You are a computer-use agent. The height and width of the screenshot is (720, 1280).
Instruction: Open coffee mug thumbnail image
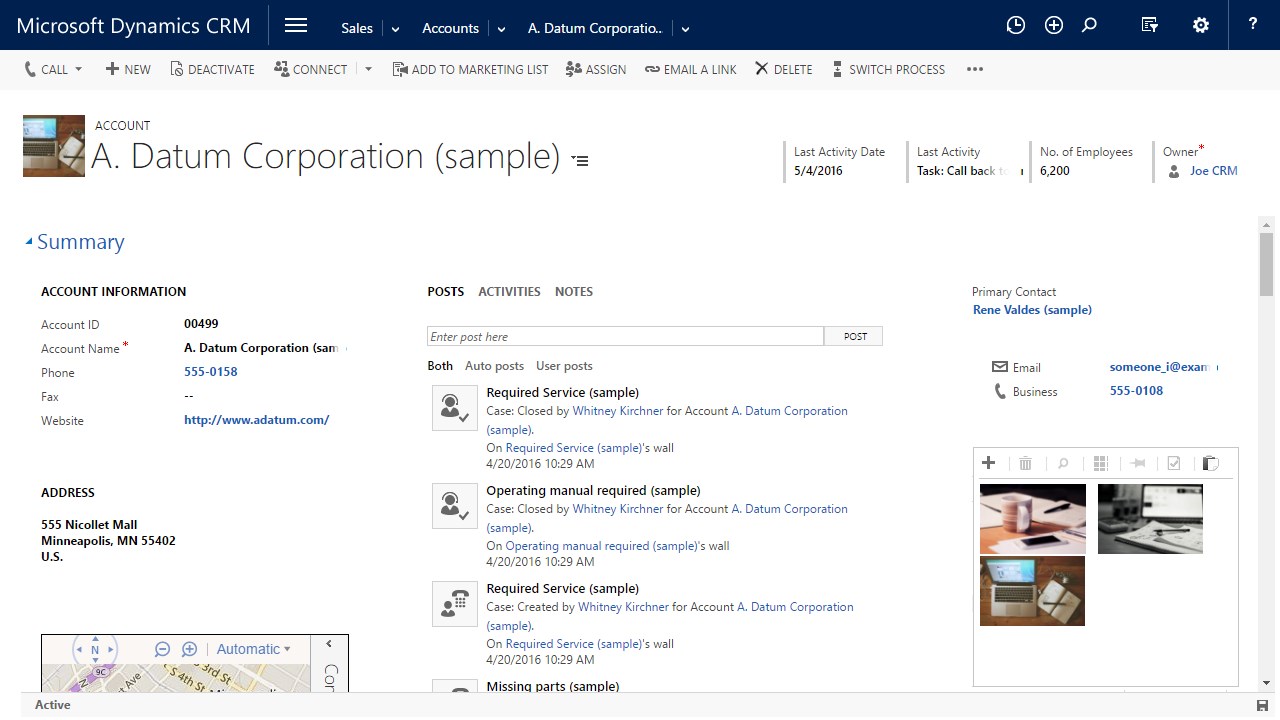1033,519
